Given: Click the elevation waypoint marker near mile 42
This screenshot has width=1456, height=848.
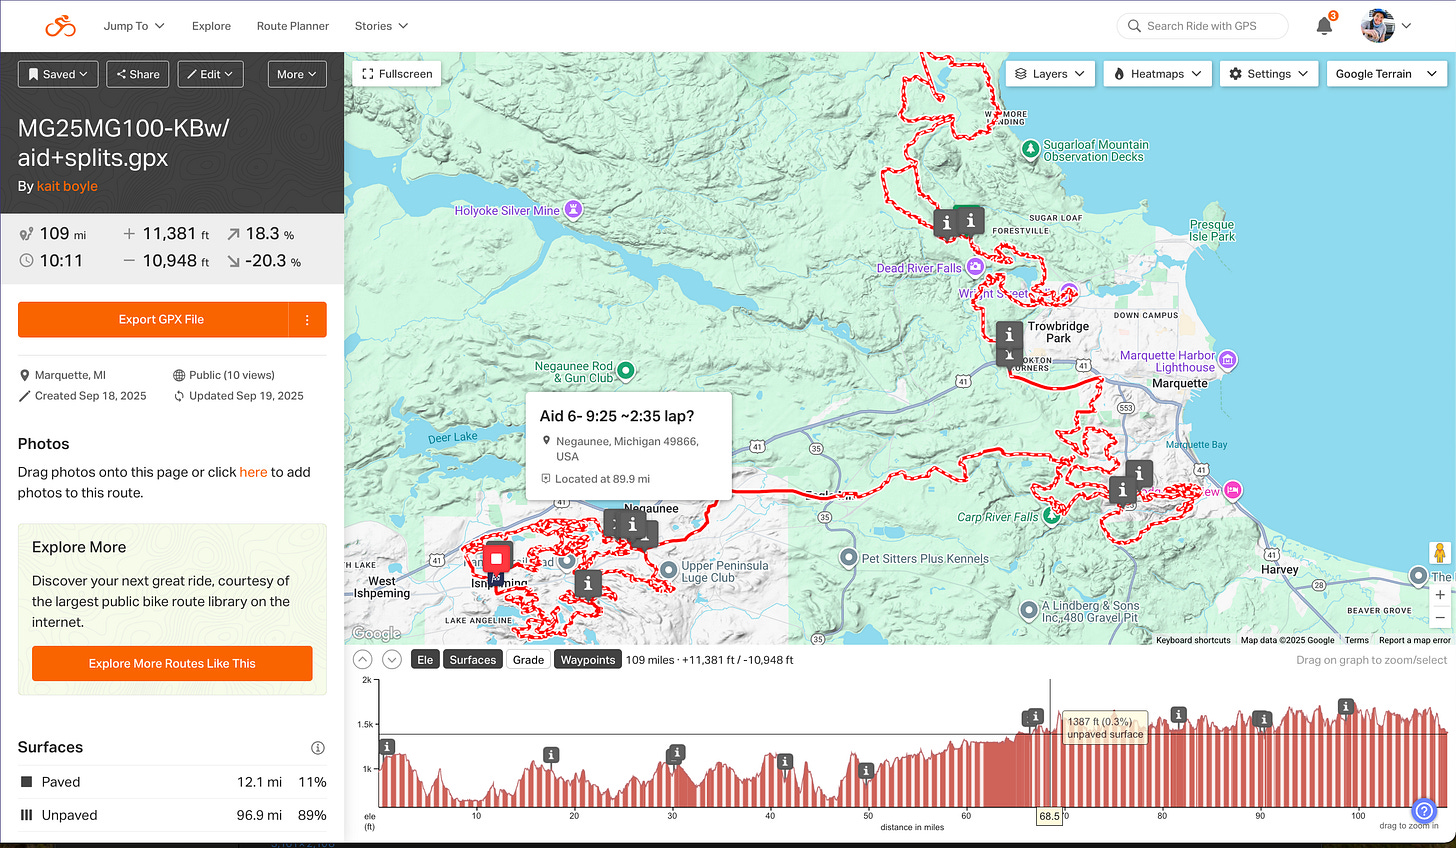Looking at the screenshot, I should [x=785, y=761].
